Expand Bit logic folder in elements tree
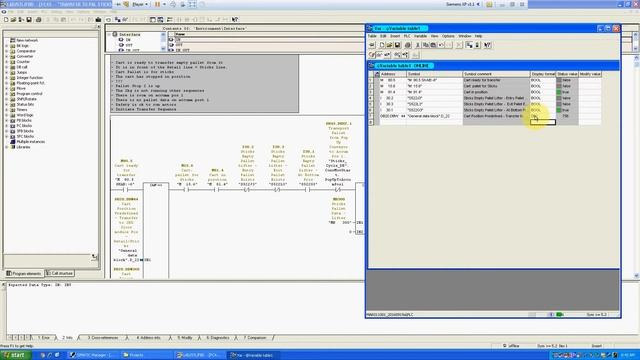The image size is (640, 360). click(x=7, y=46)
